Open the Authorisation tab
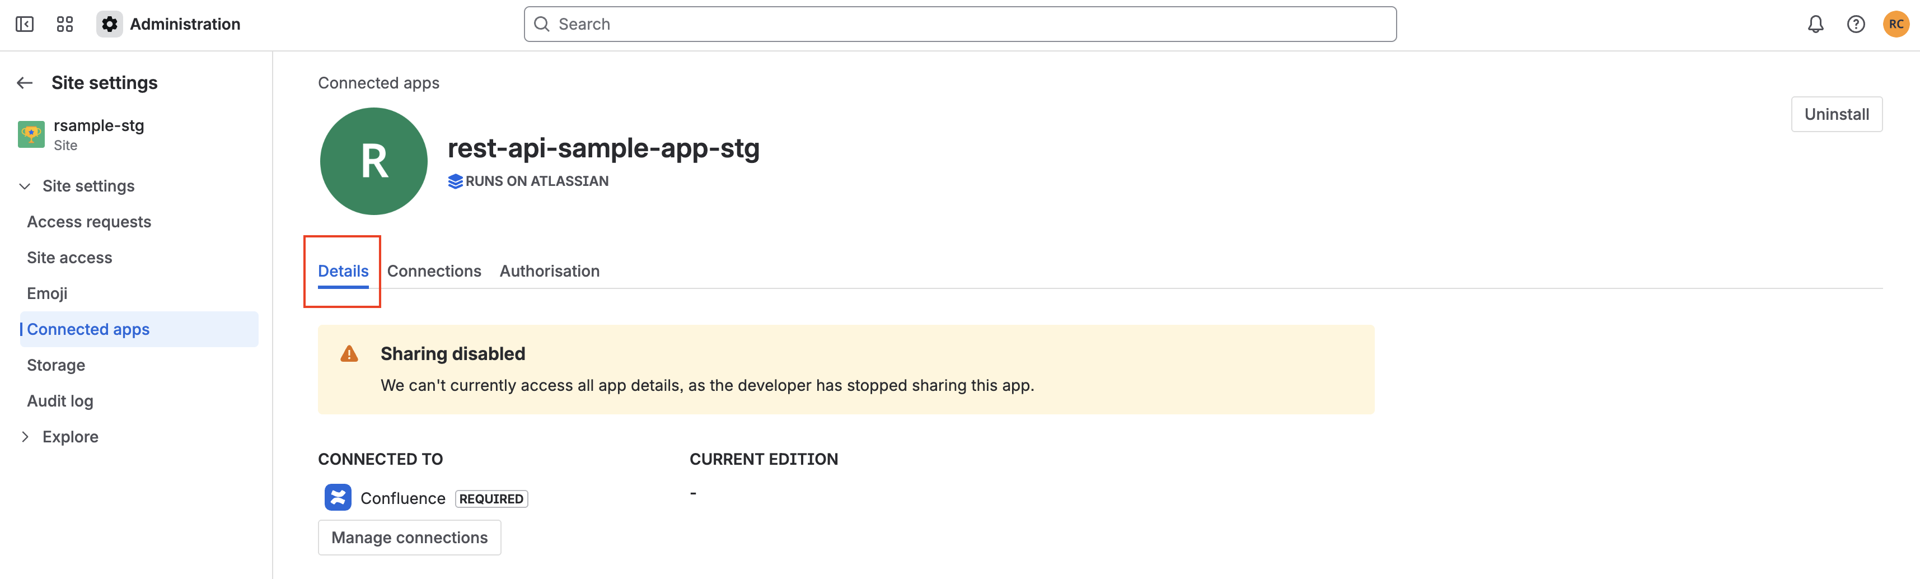The height and width of the screenshot is (579, 1920). click(549, 271)
